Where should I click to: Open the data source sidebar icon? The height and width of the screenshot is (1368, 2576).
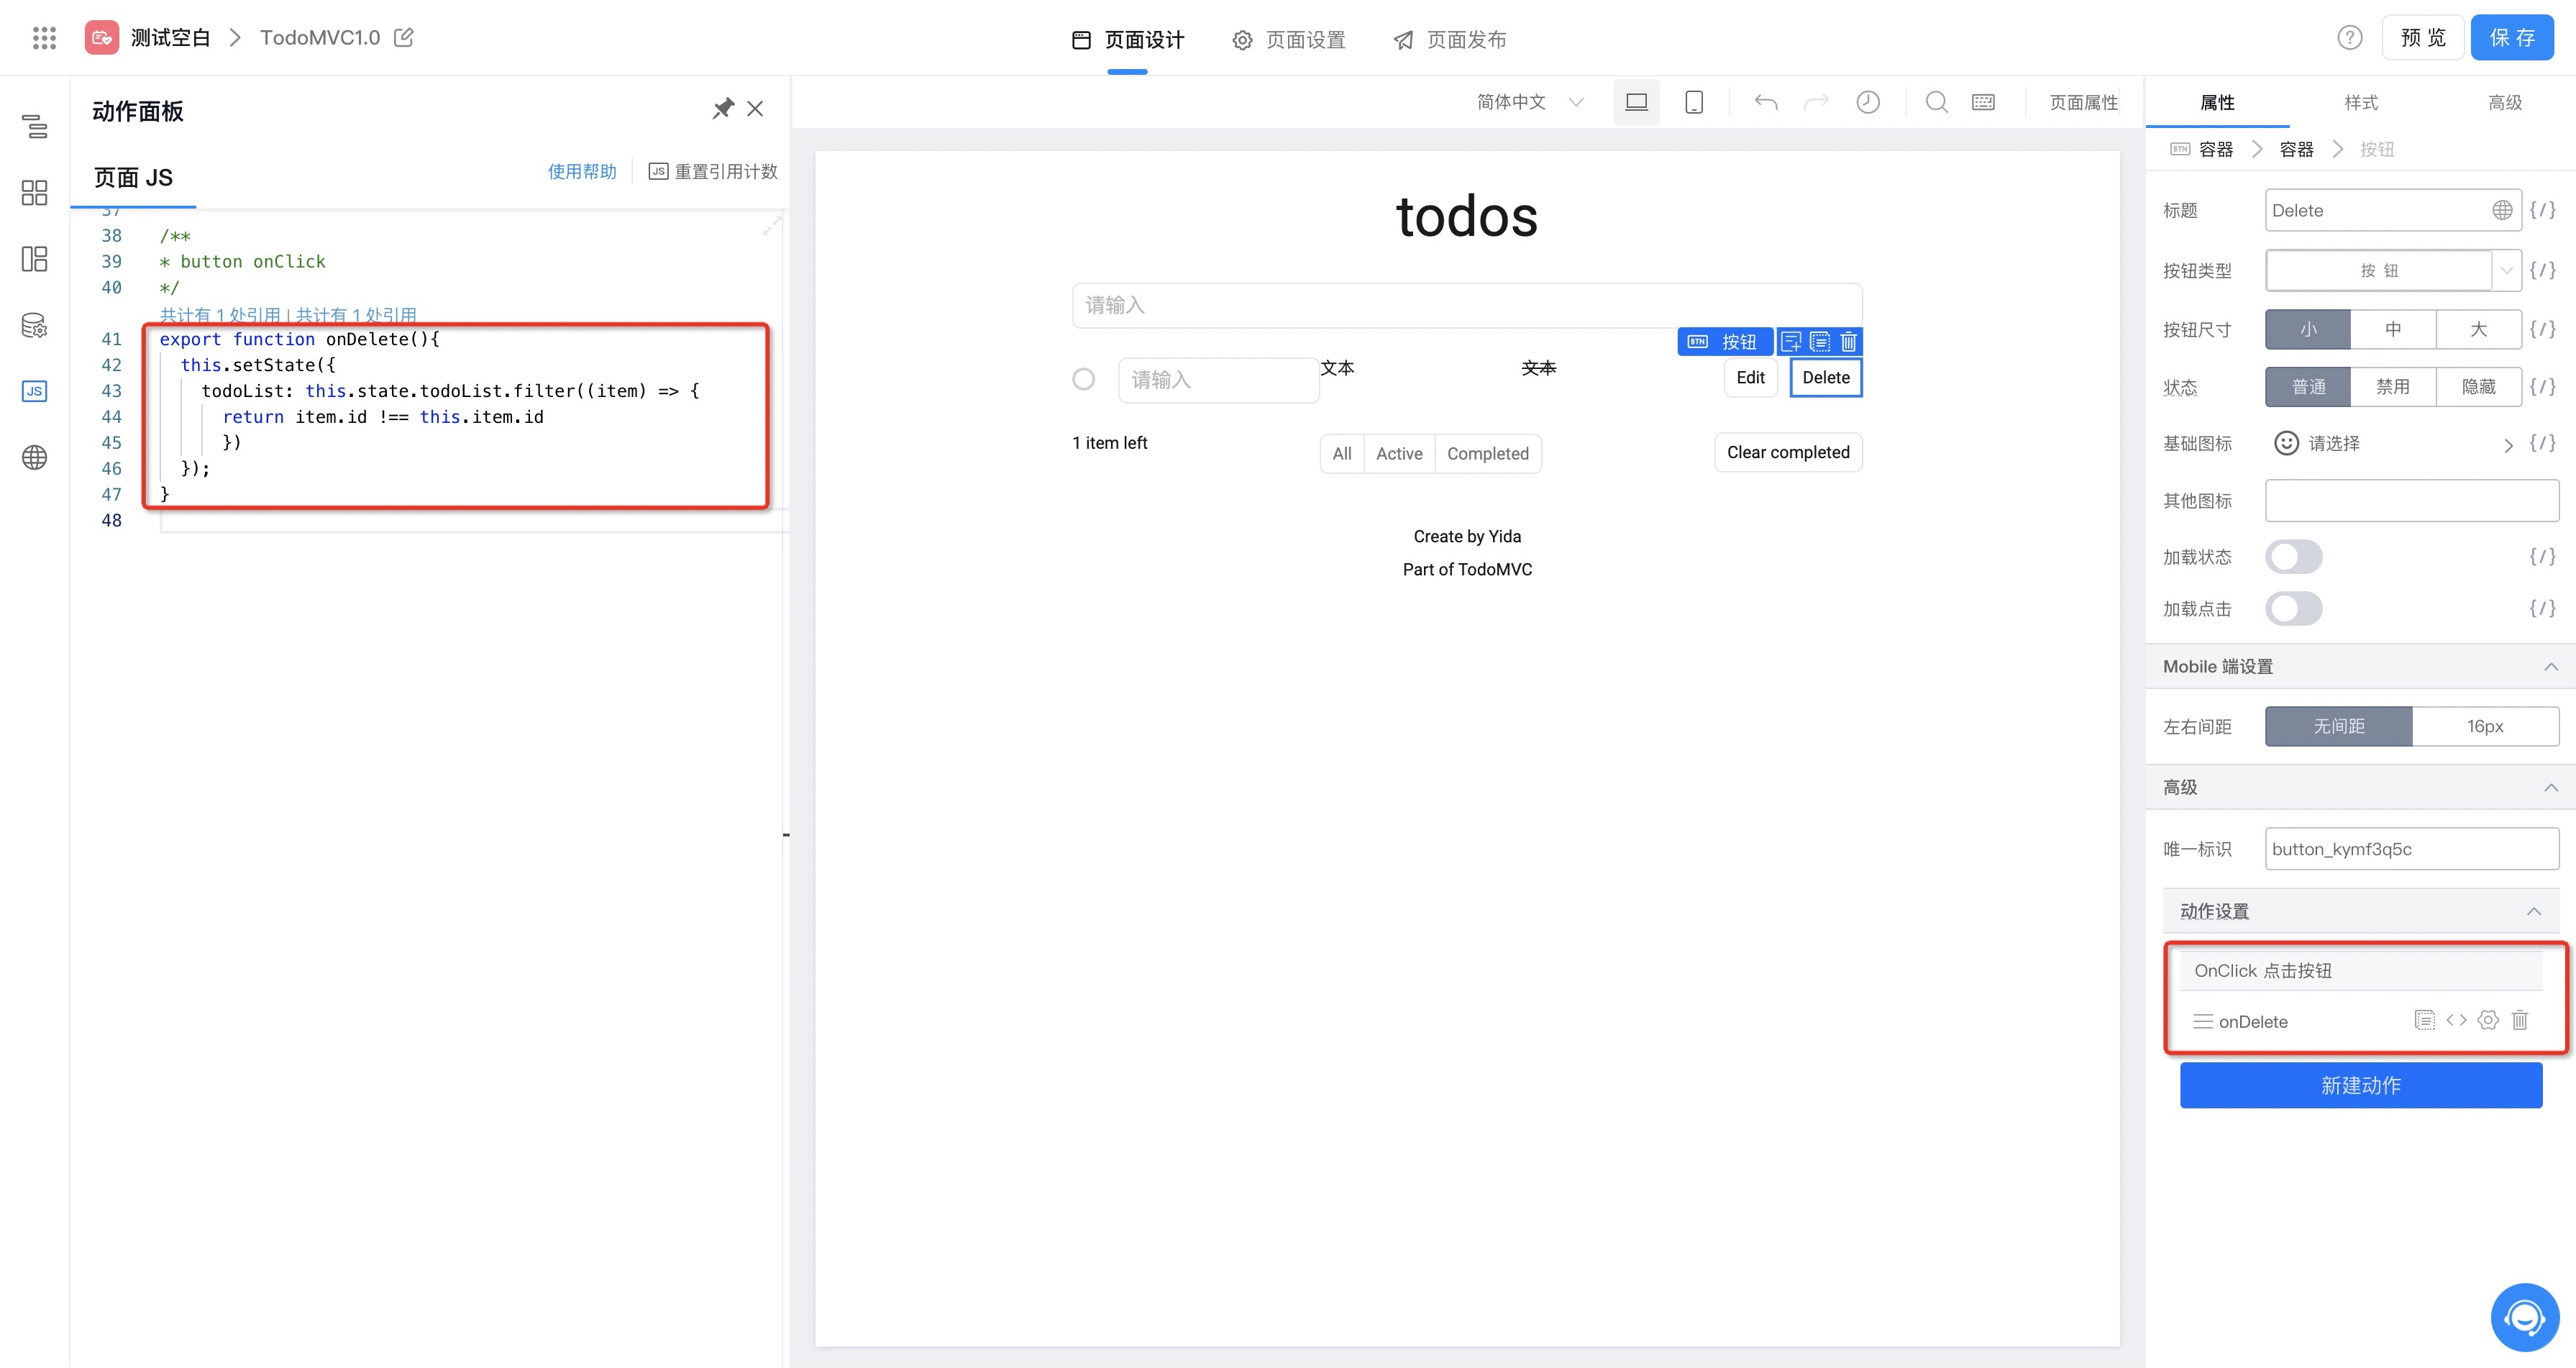tap(34, 325)
